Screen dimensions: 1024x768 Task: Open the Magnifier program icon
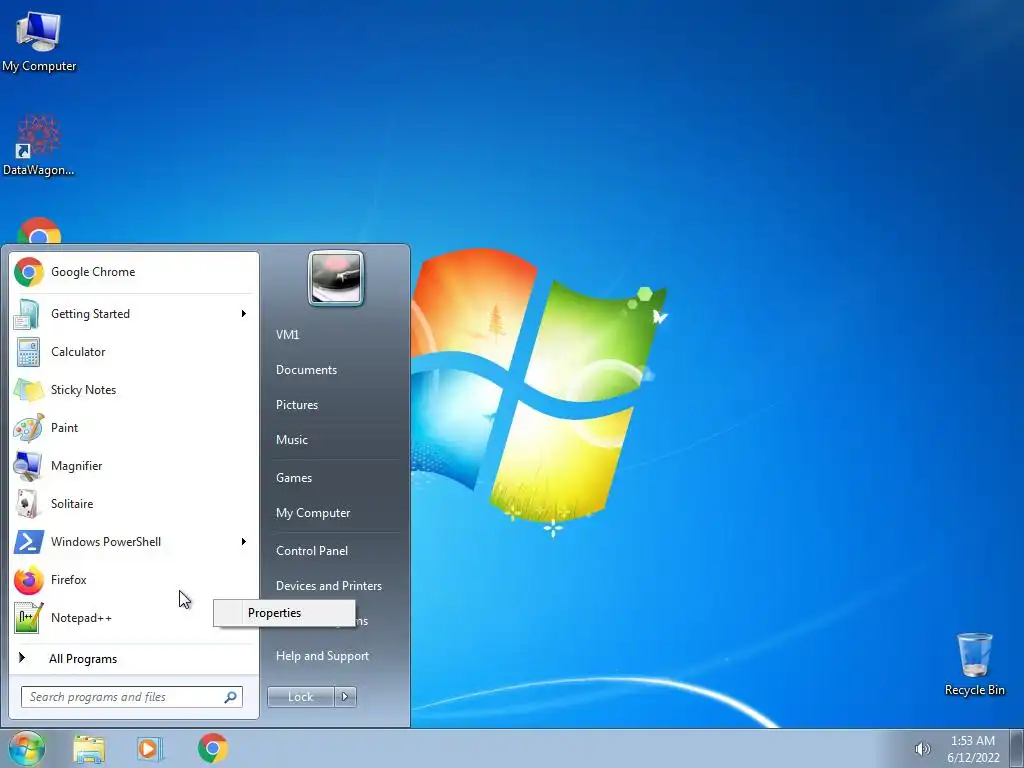(x=28, y=466)
